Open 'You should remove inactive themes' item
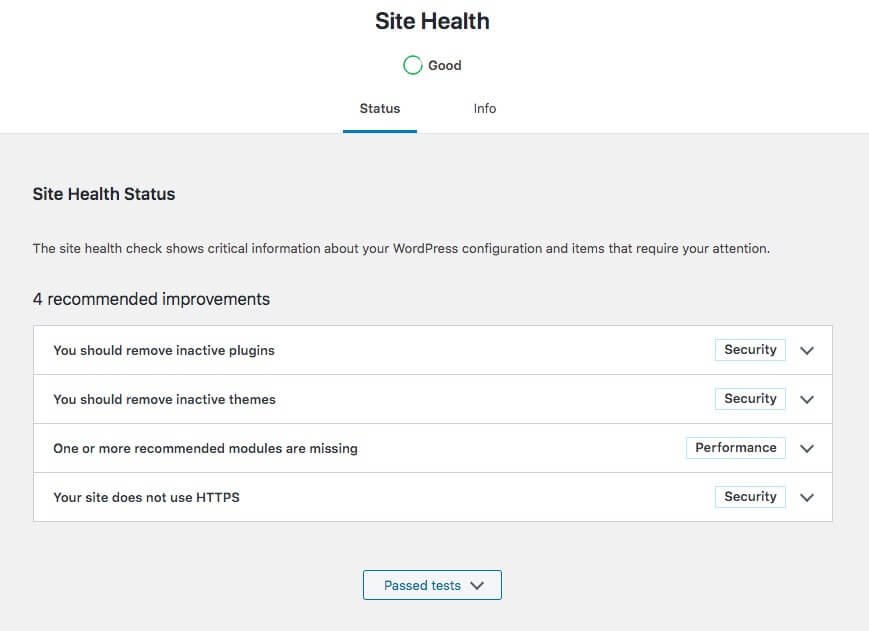Image resolution: width=869 pixels, height=631 pixels. pos(433,399)
